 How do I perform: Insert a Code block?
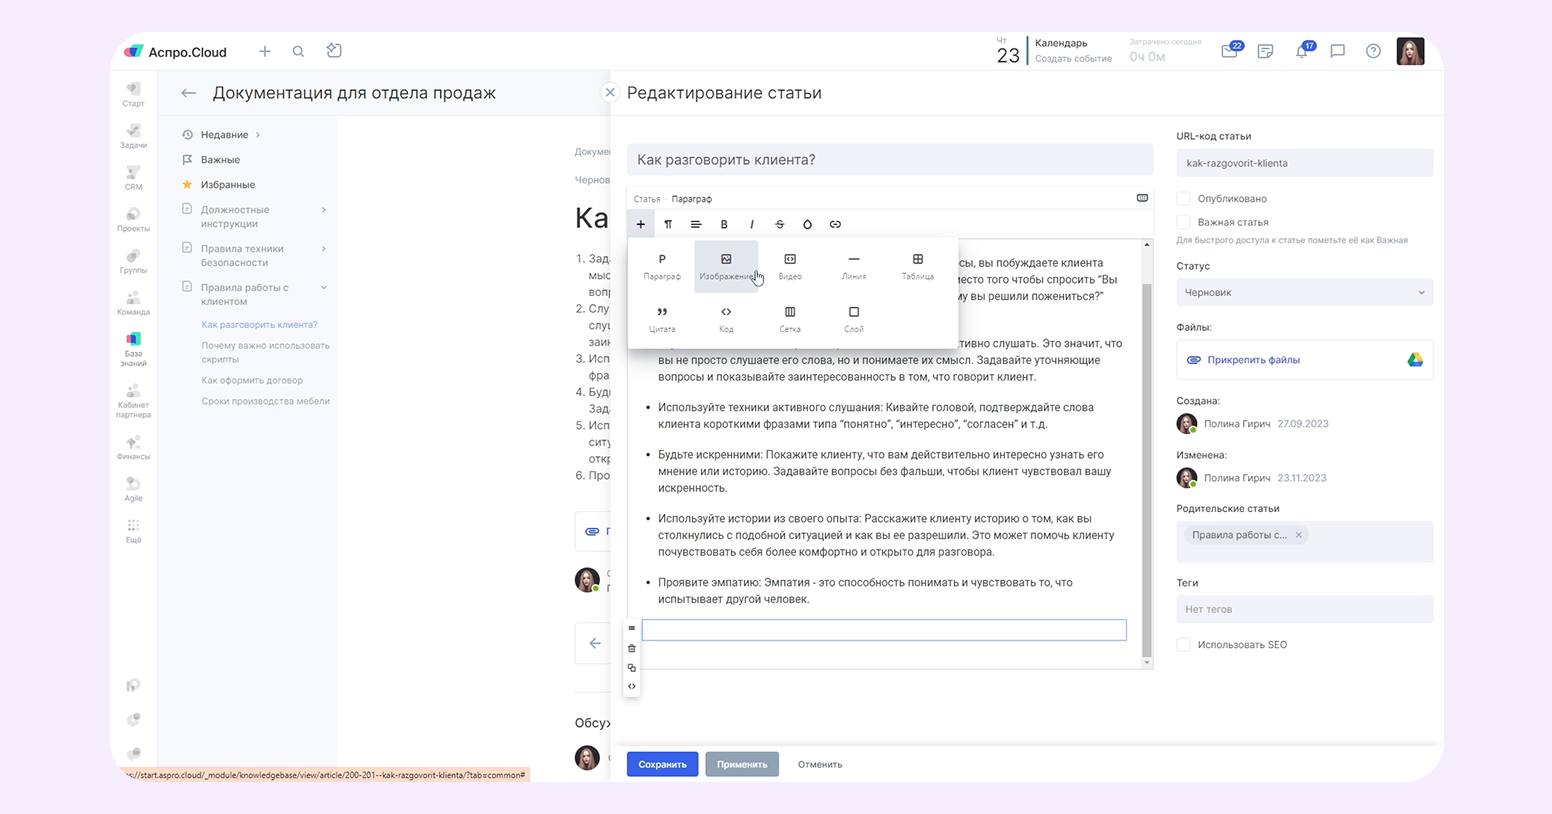click(x=726, y=319)
